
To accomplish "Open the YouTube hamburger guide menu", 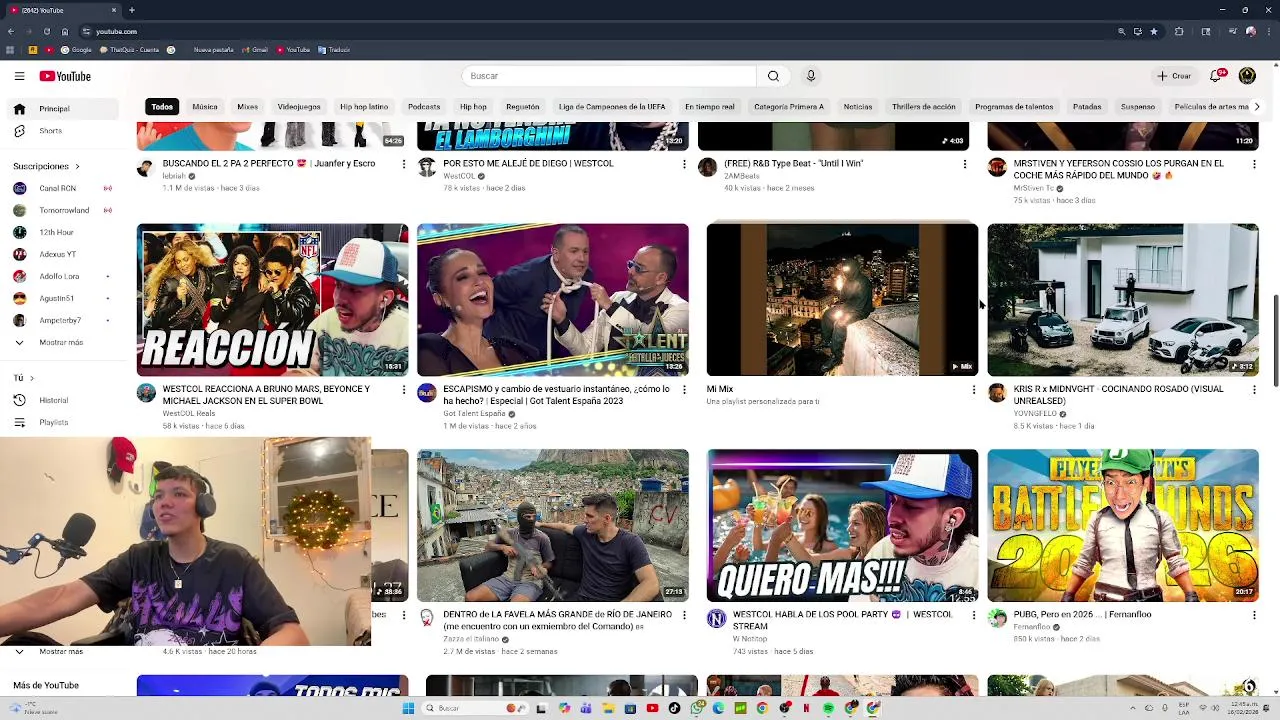I will click(19, 76).
